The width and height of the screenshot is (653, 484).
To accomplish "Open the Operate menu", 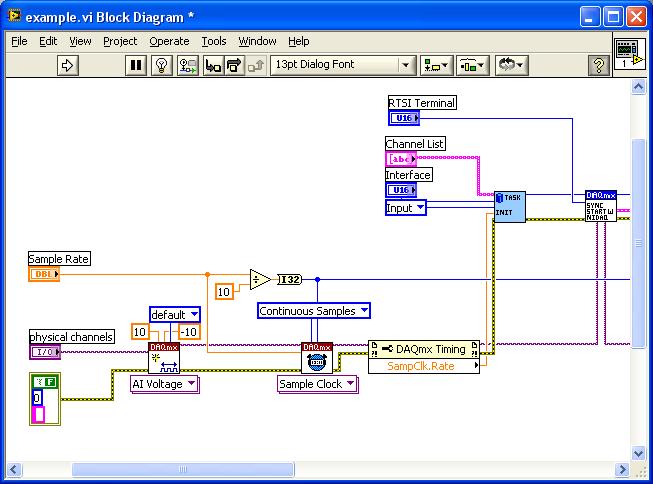I will 169,41.
